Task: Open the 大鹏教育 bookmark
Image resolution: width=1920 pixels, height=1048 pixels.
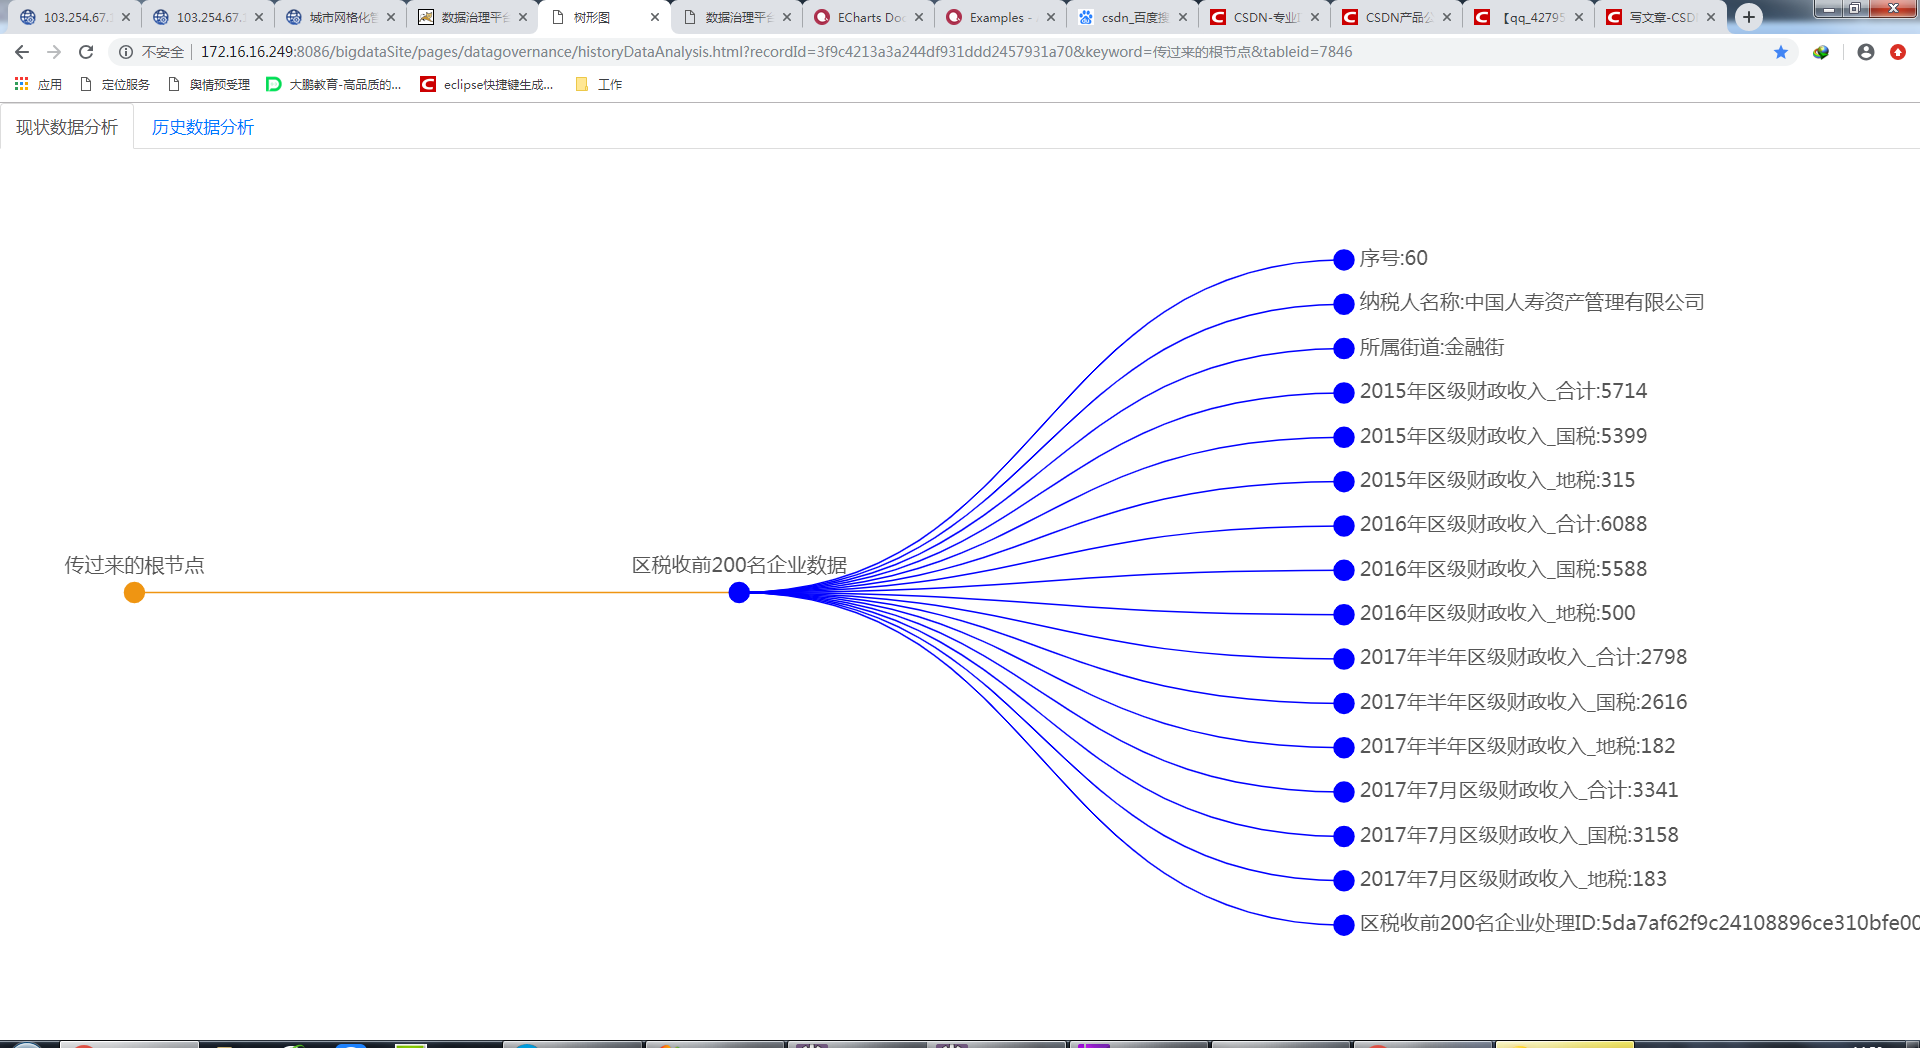Action: pos(334,85)
